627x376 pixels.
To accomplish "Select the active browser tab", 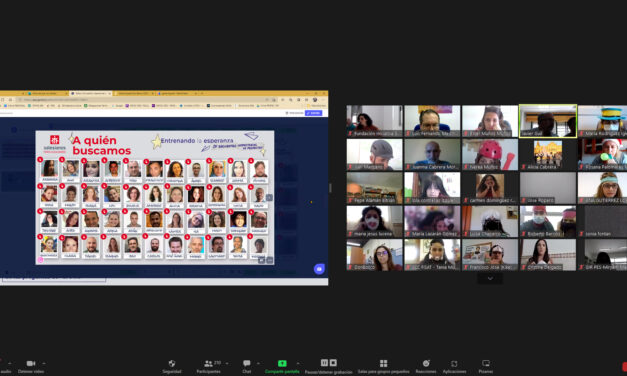I will coord(91,93).
